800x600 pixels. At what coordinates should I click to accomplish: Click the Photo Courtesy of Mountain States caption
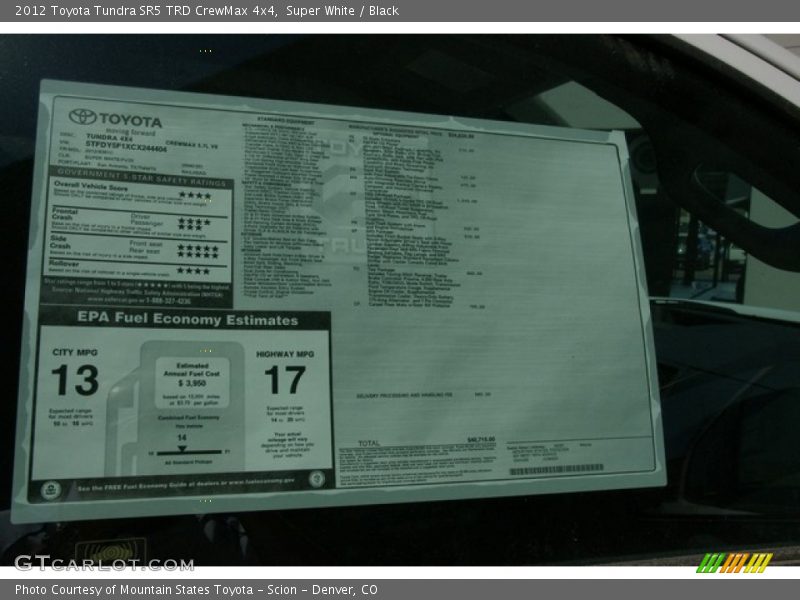click(x=197, y=590)
